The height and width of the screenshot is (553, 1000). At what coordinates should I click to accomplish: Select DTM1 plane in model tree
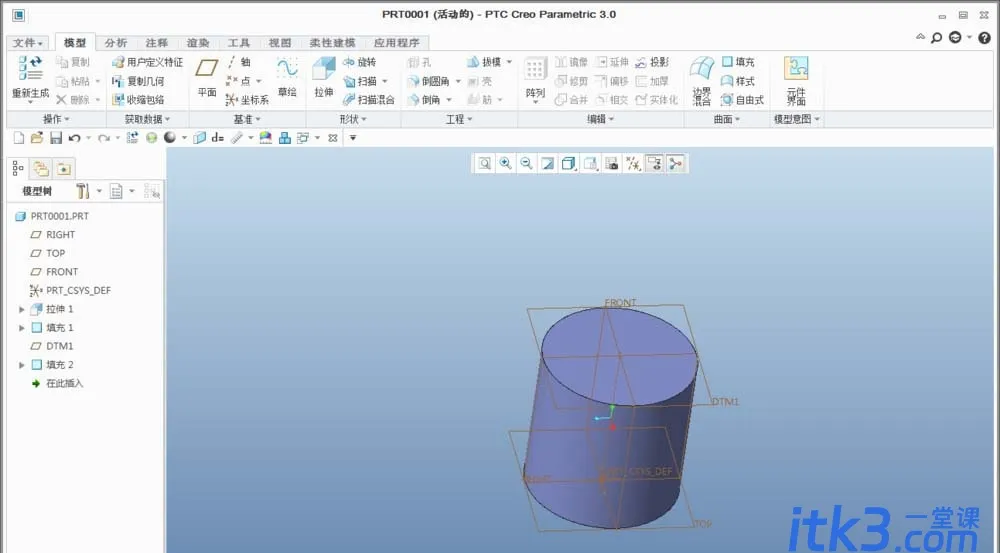tap(52, 346)
